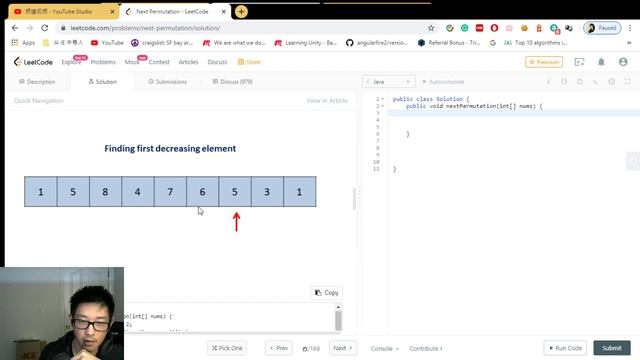Open editor settings gear icon

[x=611, y=82]
